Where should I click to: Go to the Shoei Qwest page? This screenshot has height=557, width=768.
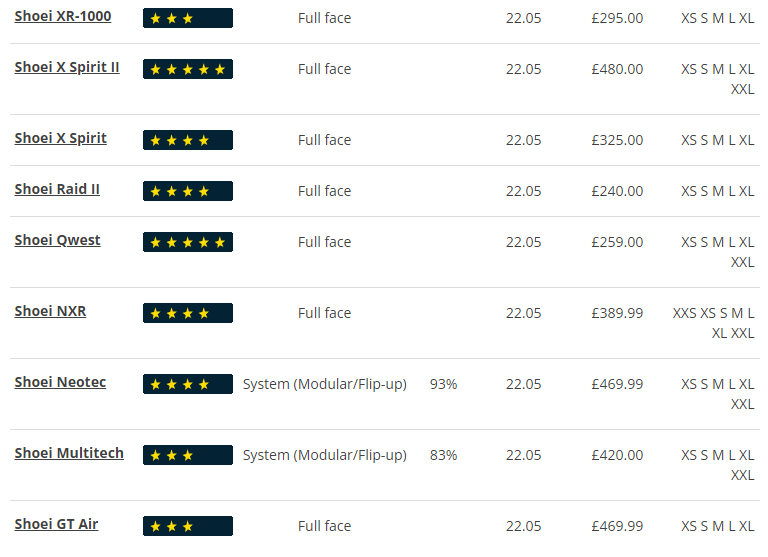[x=57, y=241]
